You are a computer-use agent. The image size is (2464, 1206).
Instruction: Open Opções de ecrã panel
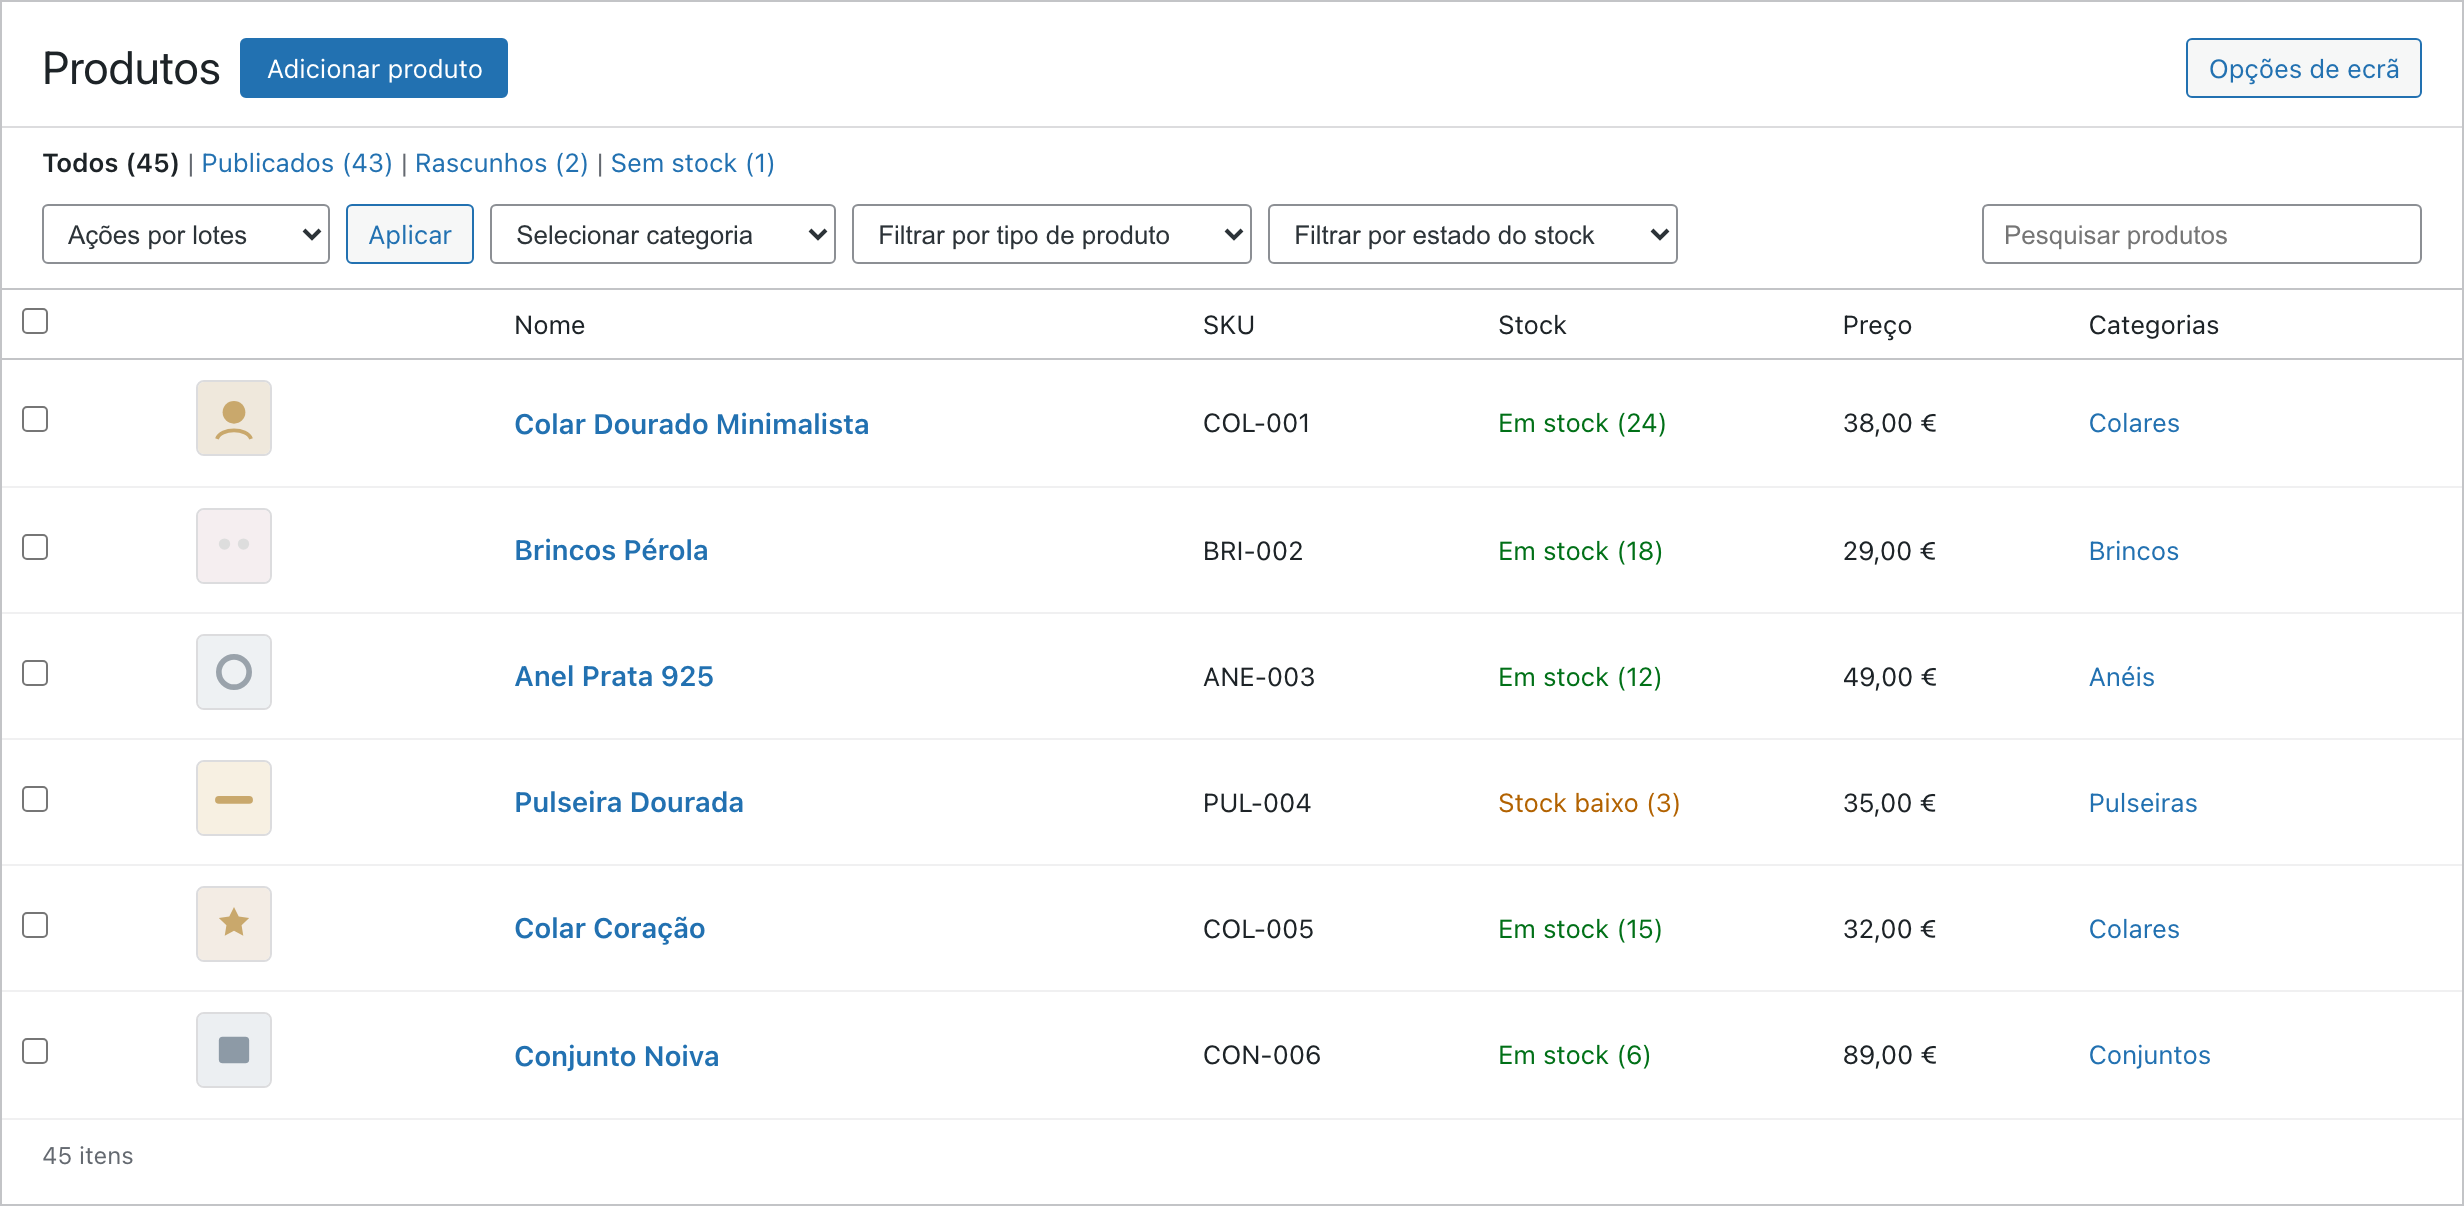pyautogui.click(x=2304, y=68)
